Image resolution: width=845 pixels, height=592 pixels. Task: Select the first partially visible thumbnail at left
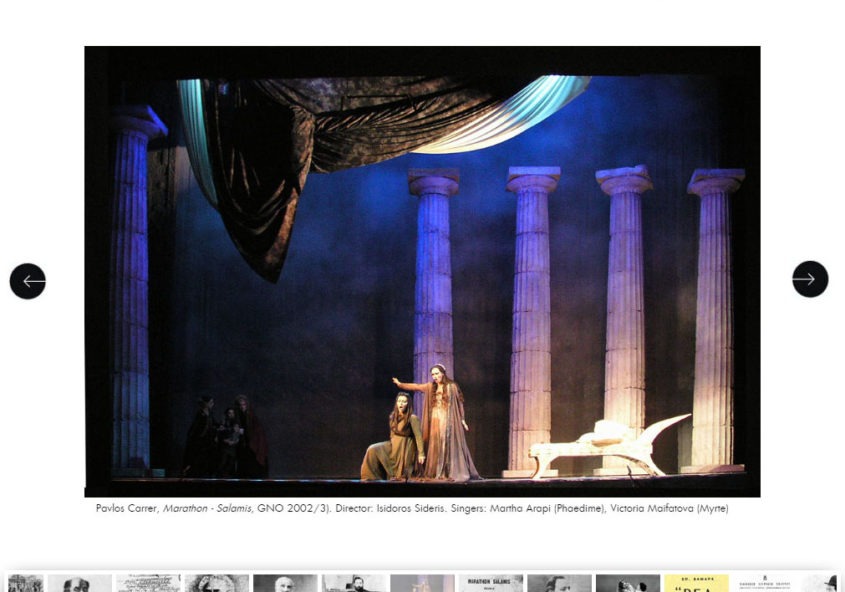(25, 583)
